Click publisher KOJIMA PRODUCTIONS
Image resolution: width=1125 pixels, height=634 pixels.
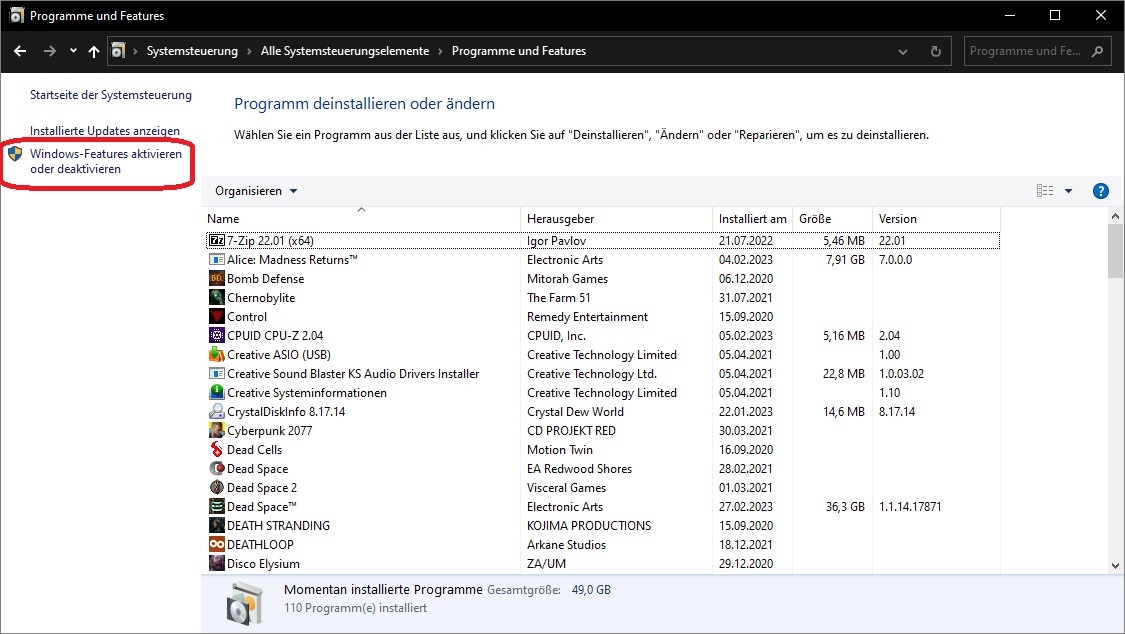(589, 526)
